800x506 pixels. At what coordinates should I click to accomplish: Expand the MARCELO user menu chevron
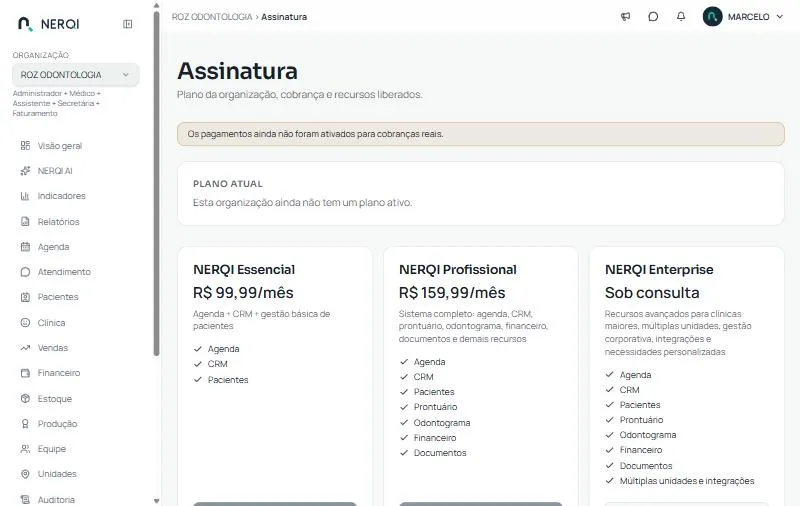point(780,16)
